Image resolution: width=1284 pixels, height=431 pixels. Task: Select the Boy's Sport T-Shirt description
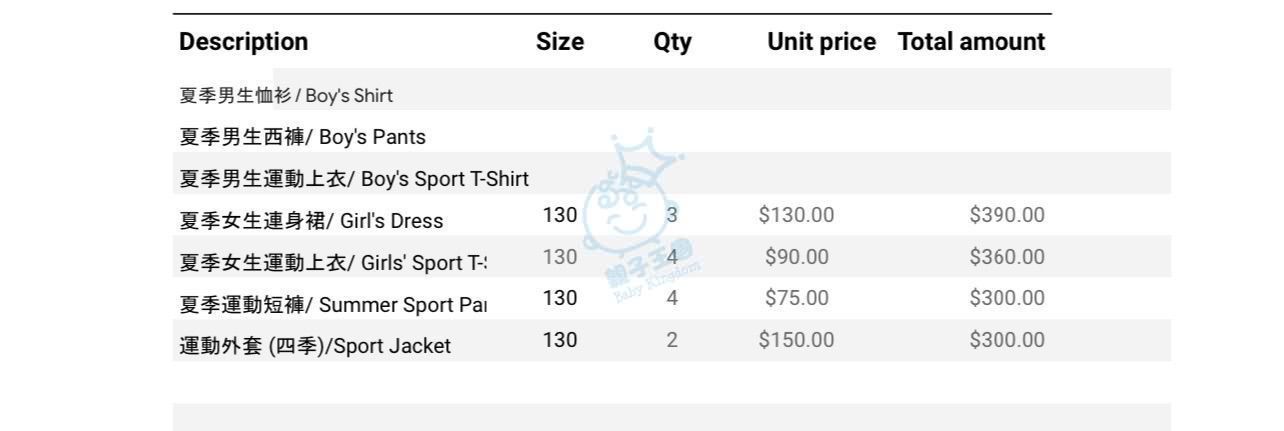tap(354, 179)
